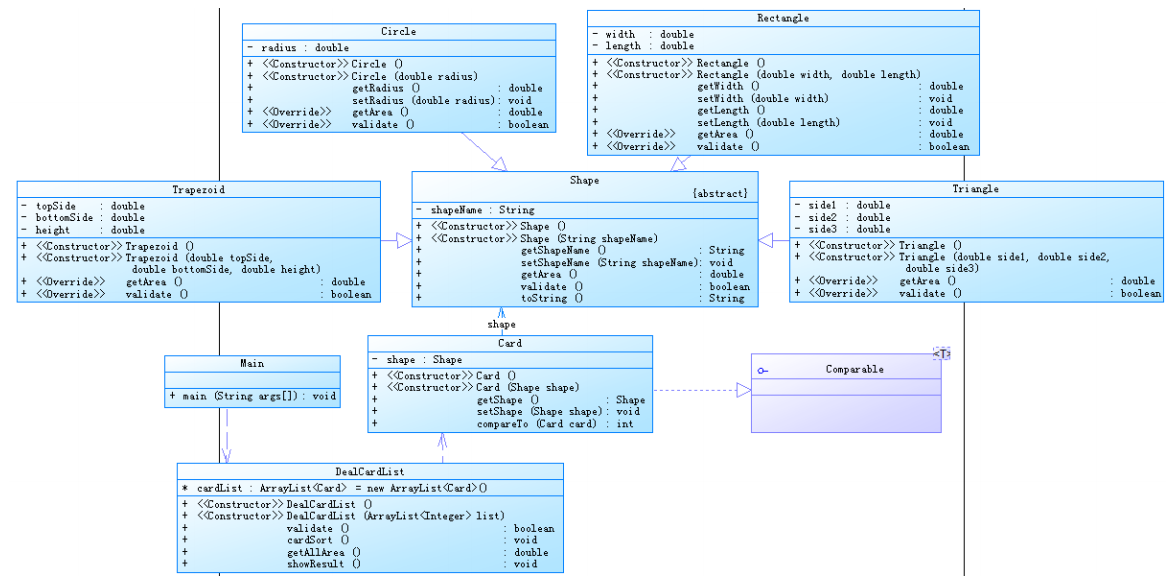Click the abstract Shape class name
The height and width of the screenshot is (582, 1173).
[584, 180]
